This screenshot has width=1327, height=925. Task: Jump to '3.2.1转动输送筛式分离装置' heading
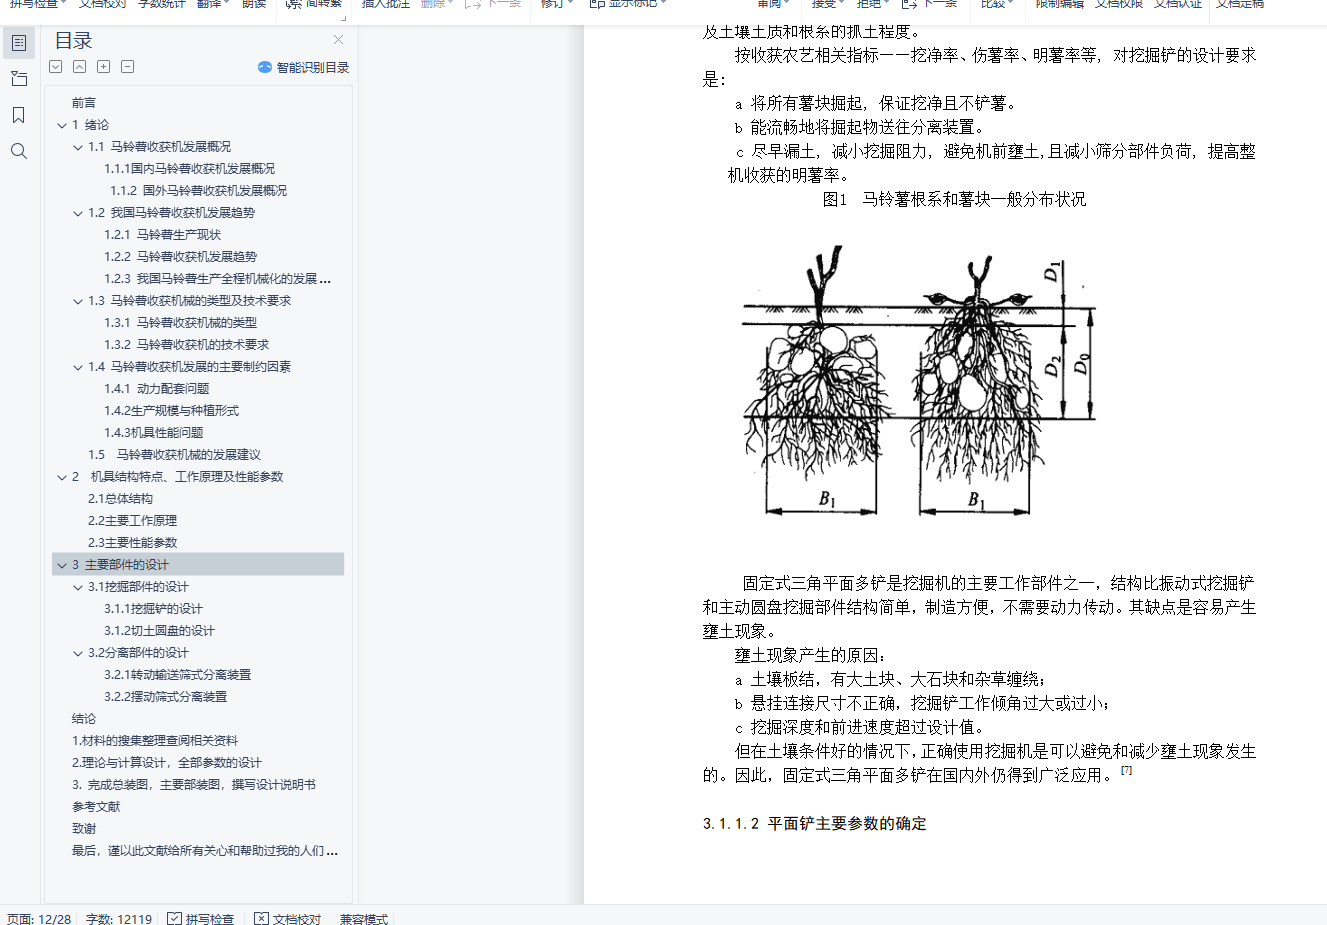coord(177,675)
